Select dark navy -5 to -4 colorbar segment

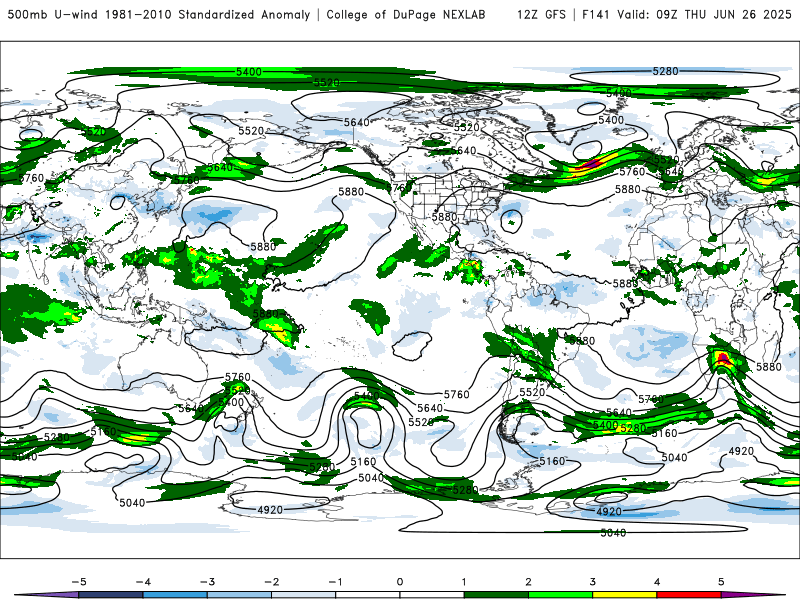(111, 595)
